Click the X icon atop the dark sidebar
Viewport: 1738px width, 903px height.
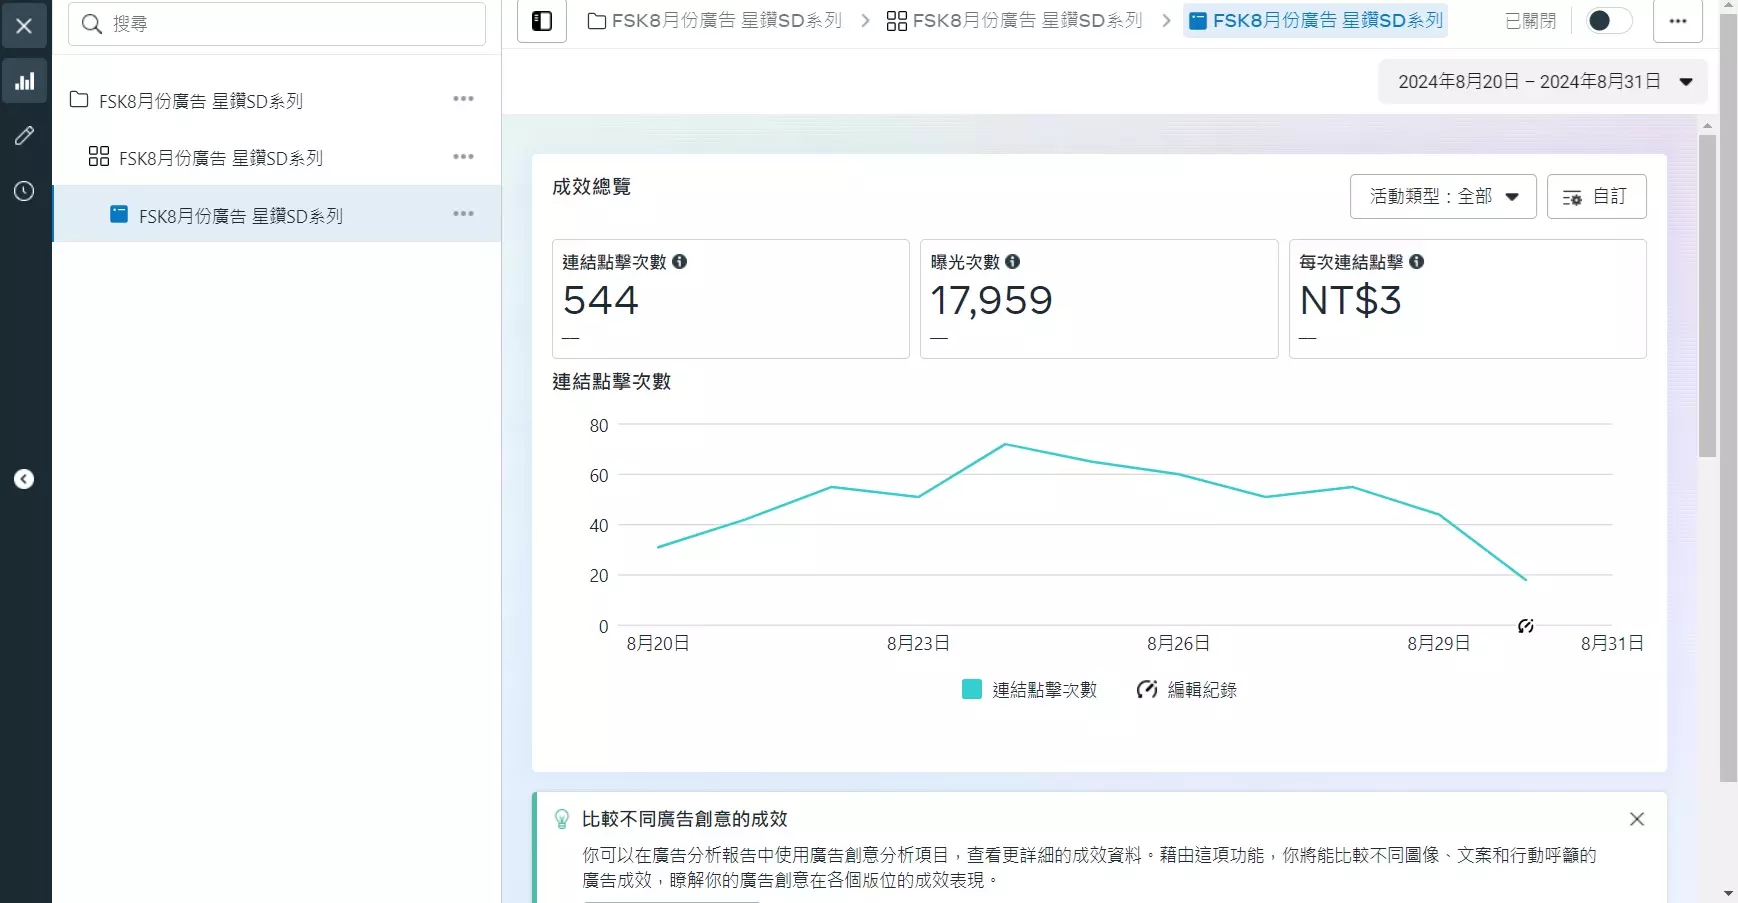click(x=24, y=25)
